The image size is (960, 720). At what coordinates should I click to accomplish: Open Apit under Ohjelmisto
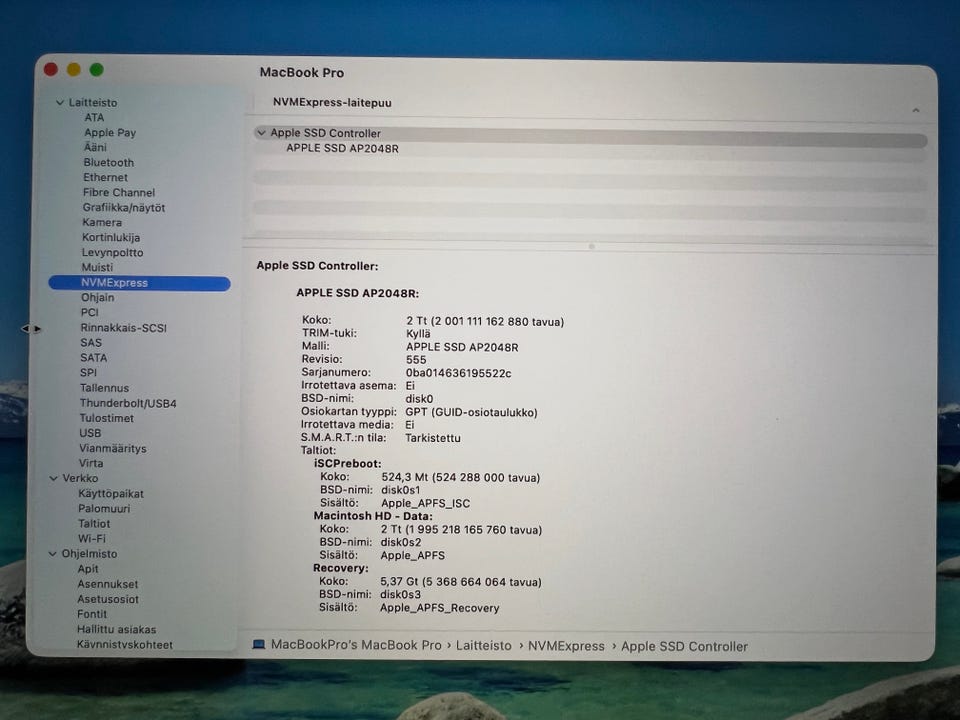pos(88,569)
